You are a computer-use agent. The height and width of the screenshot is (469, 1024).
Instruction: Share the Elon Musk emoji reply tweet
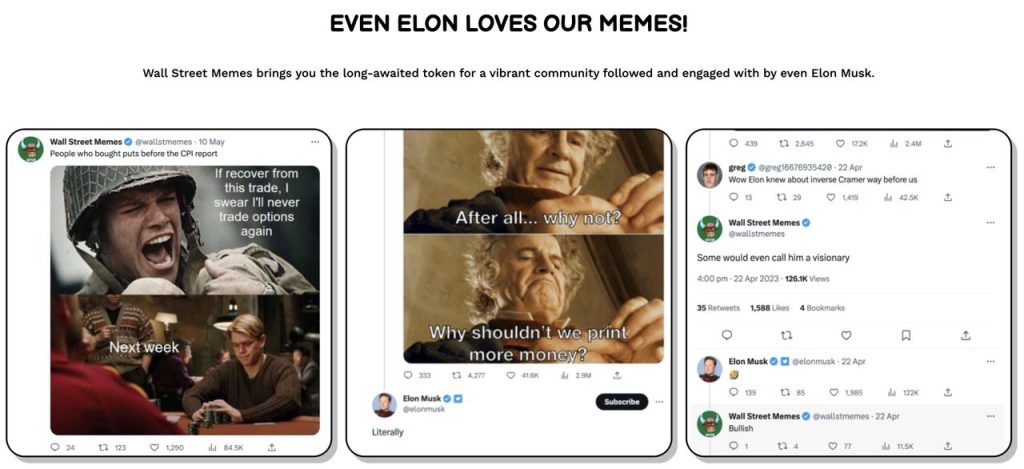point(966,392)
